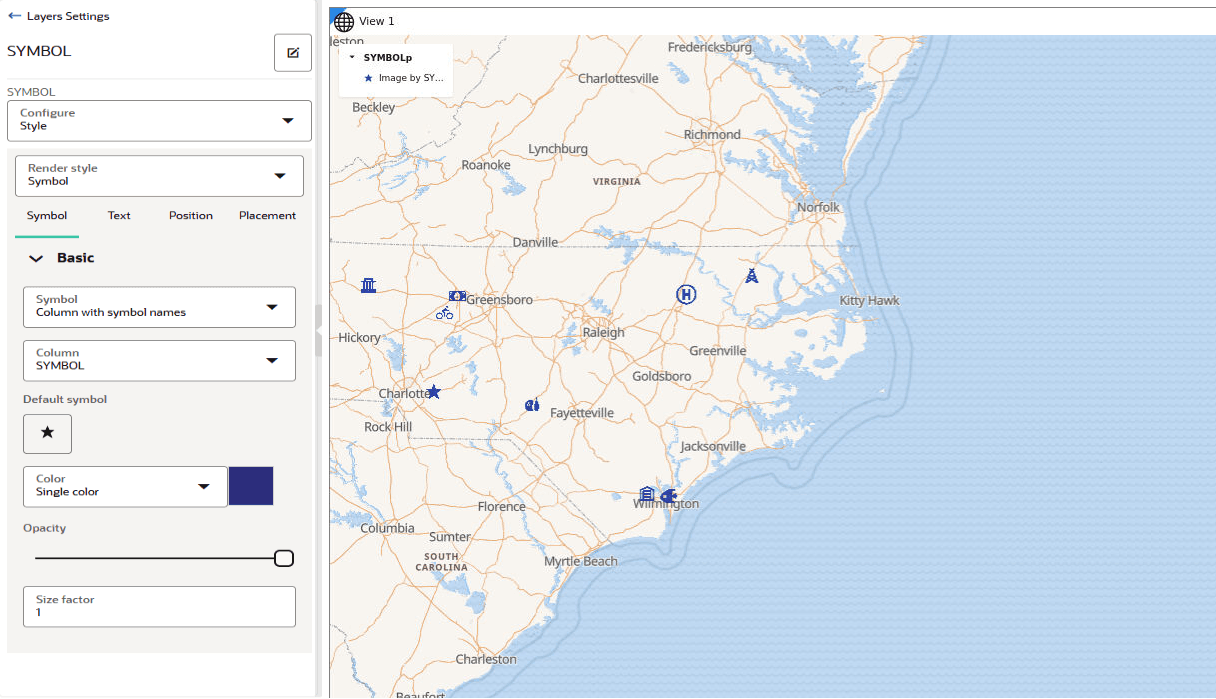Select the hospital H symbol on map

click(686, 294)
